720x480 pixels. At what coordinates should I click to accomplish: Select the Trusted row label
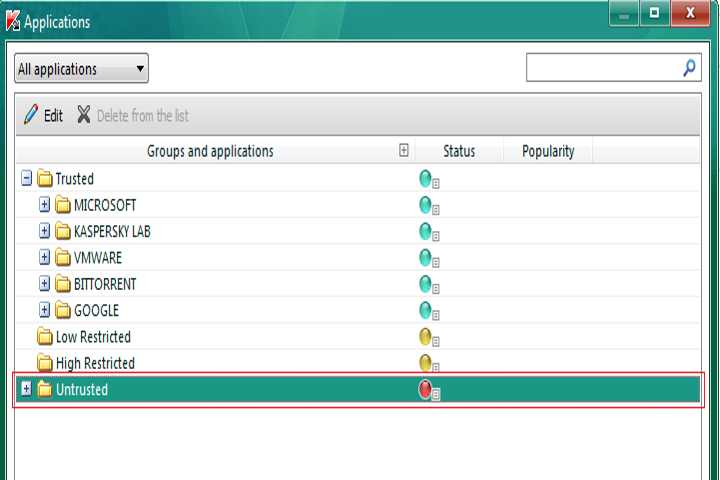(74, 179)
